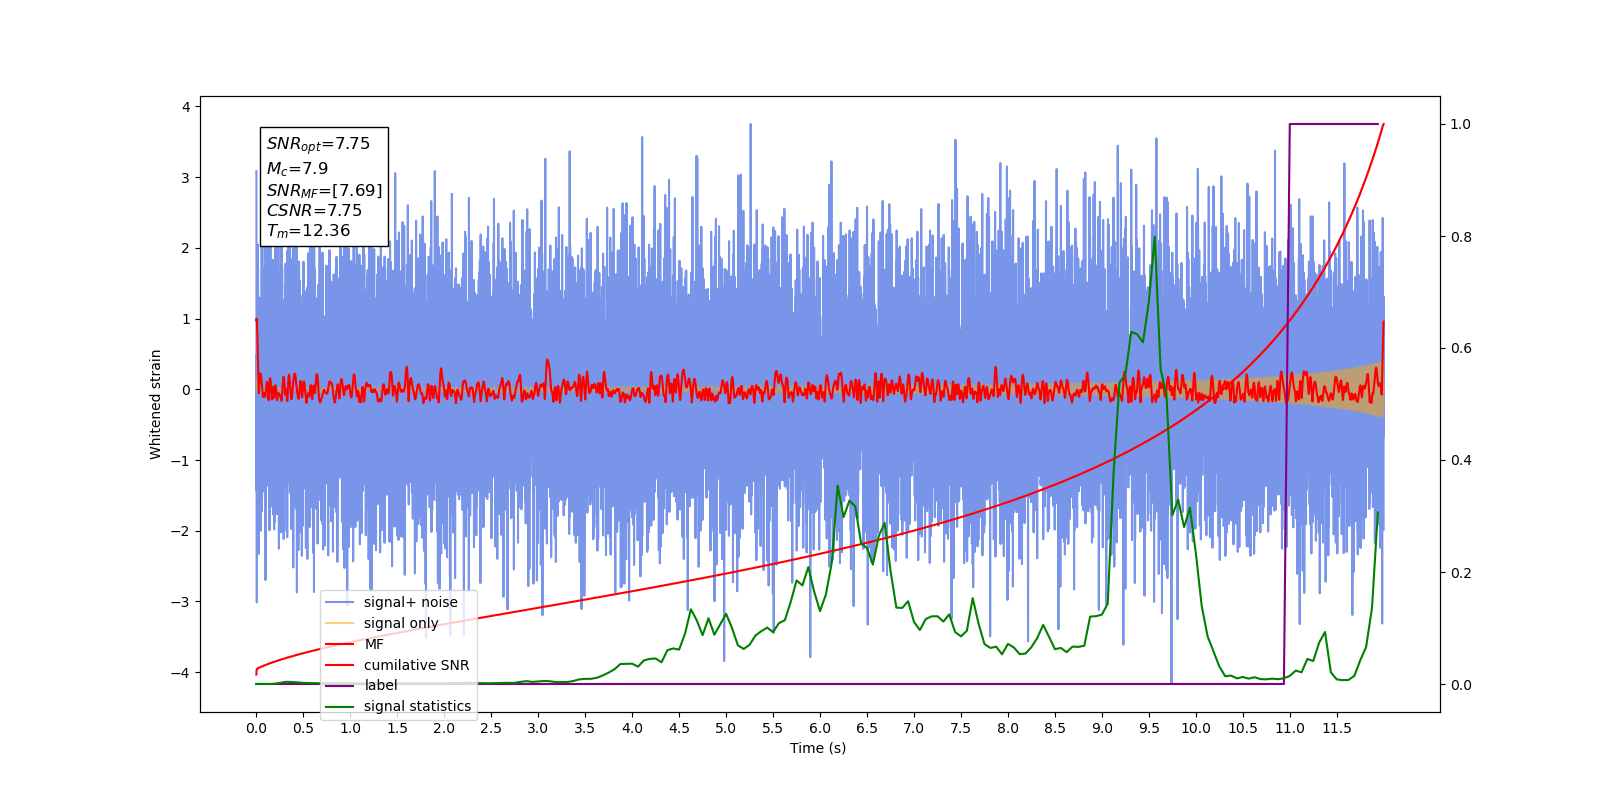1600x800 pixels.
Task: Click the purple label plateau at top
Action: (1334, 124)
